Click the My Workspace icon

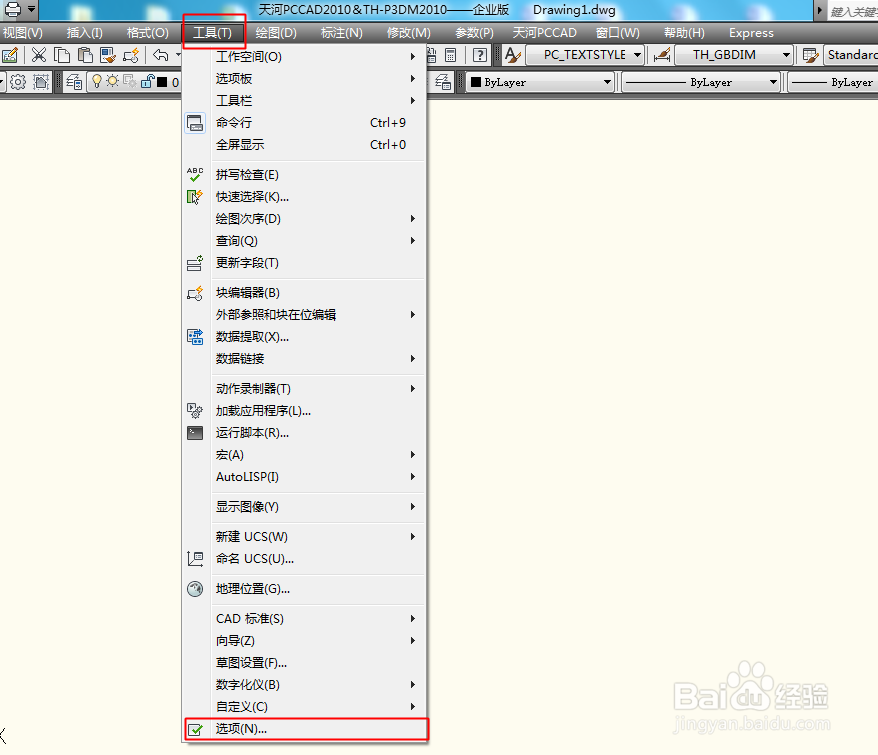(x=41, y=82)
